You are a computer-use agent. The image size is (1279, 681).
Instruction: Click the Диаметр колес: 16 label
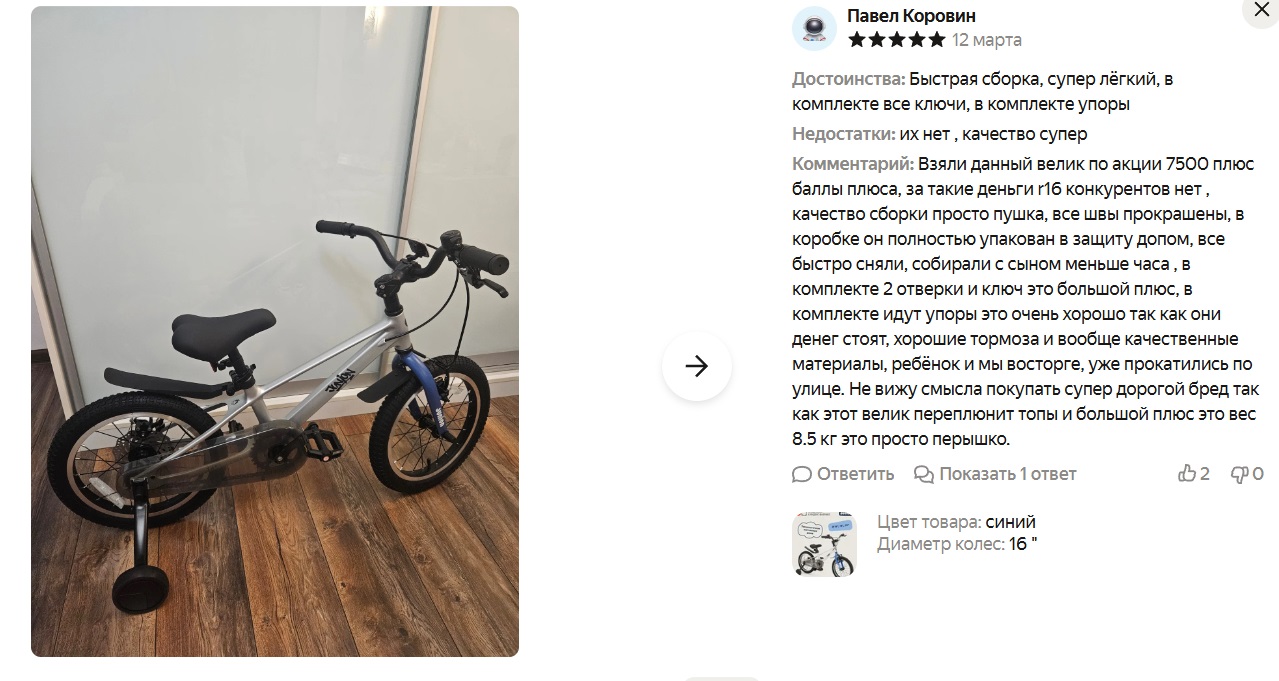coord(957,544)
